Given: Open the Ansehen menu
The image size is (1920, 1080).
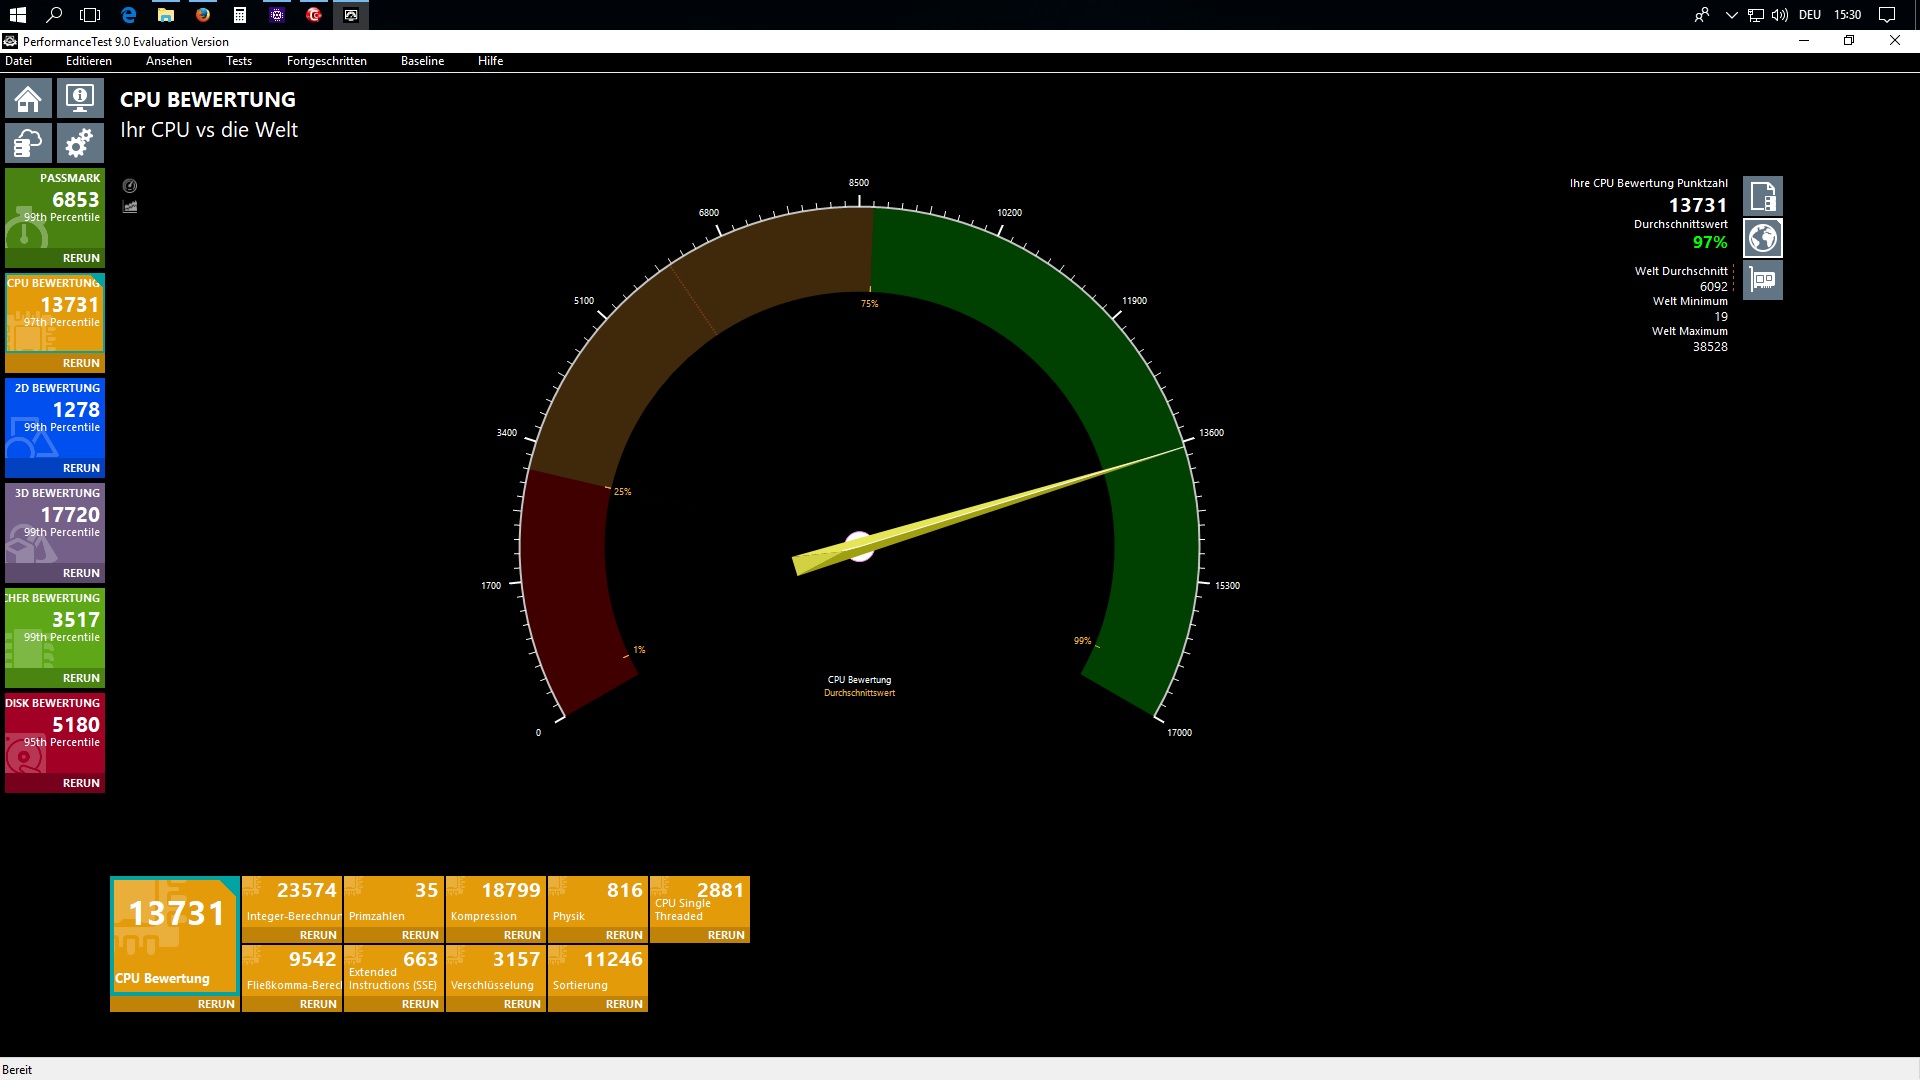Looking at the screenshot, I should [169, 61].
